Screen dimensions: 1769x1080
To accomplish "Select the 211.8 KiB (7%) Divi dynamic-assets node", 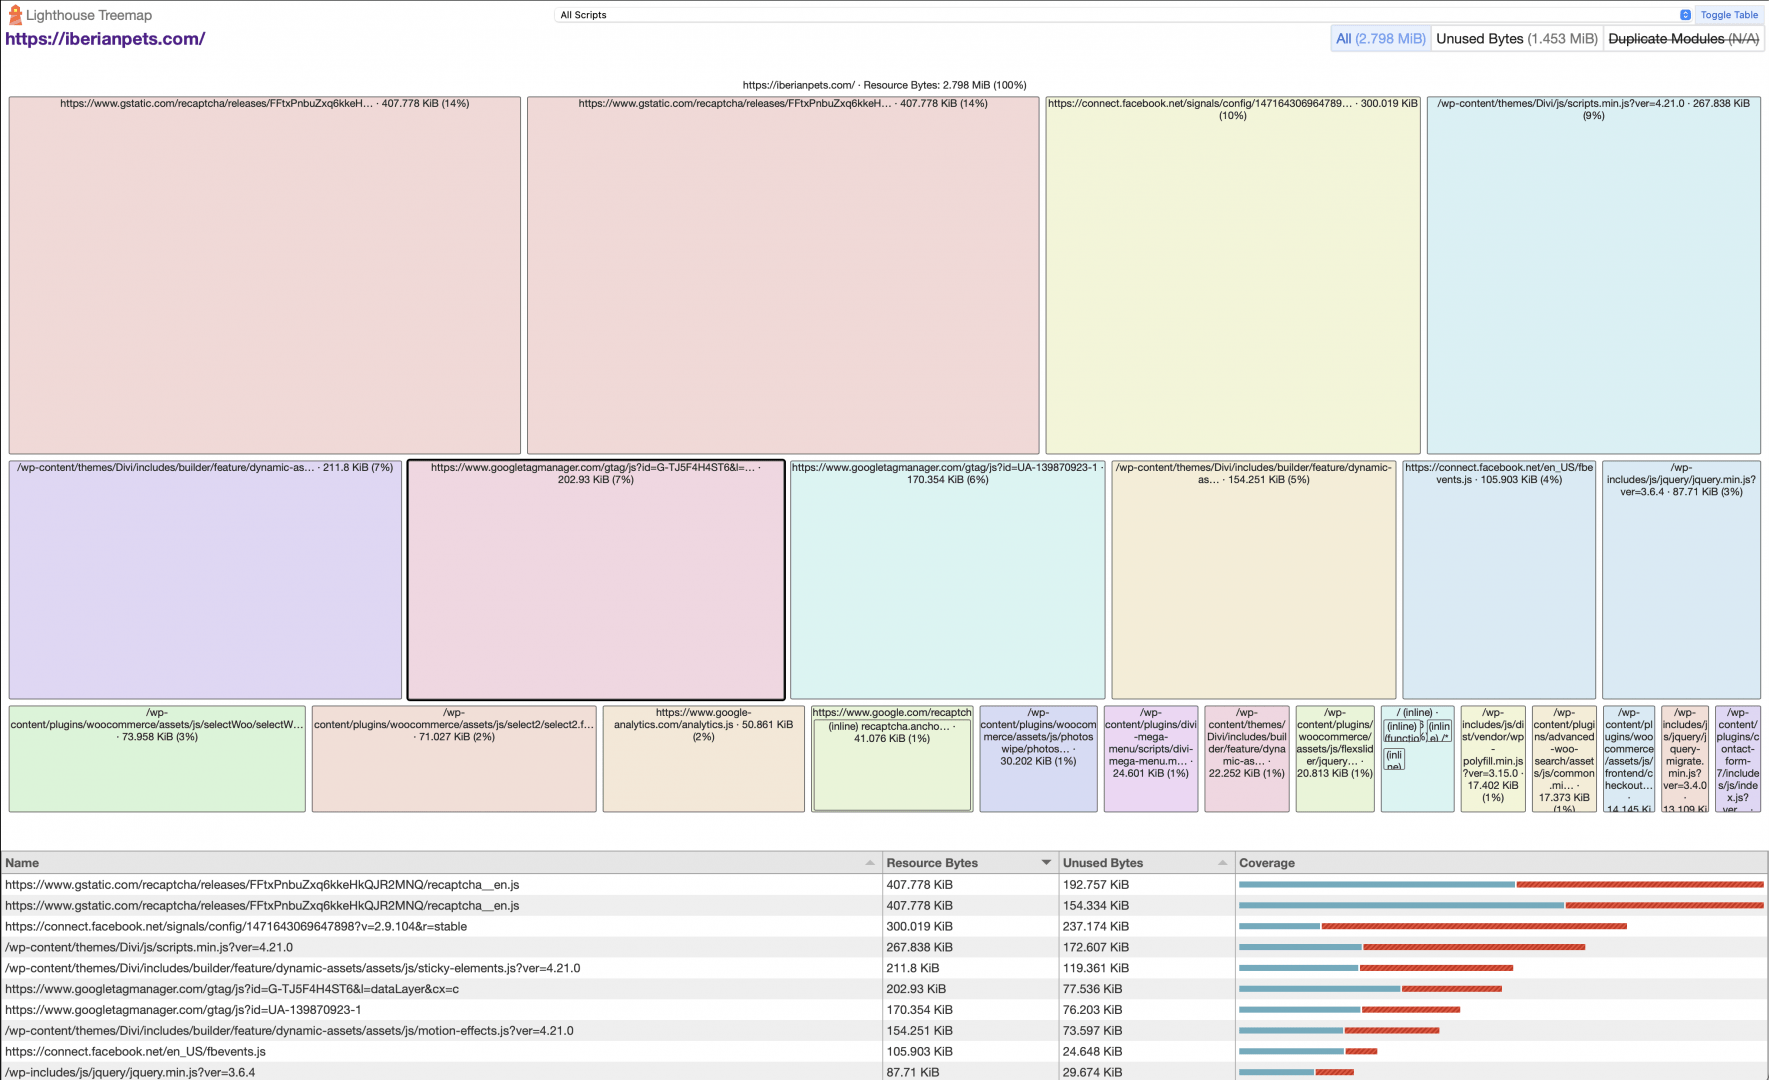I will 205,580.
